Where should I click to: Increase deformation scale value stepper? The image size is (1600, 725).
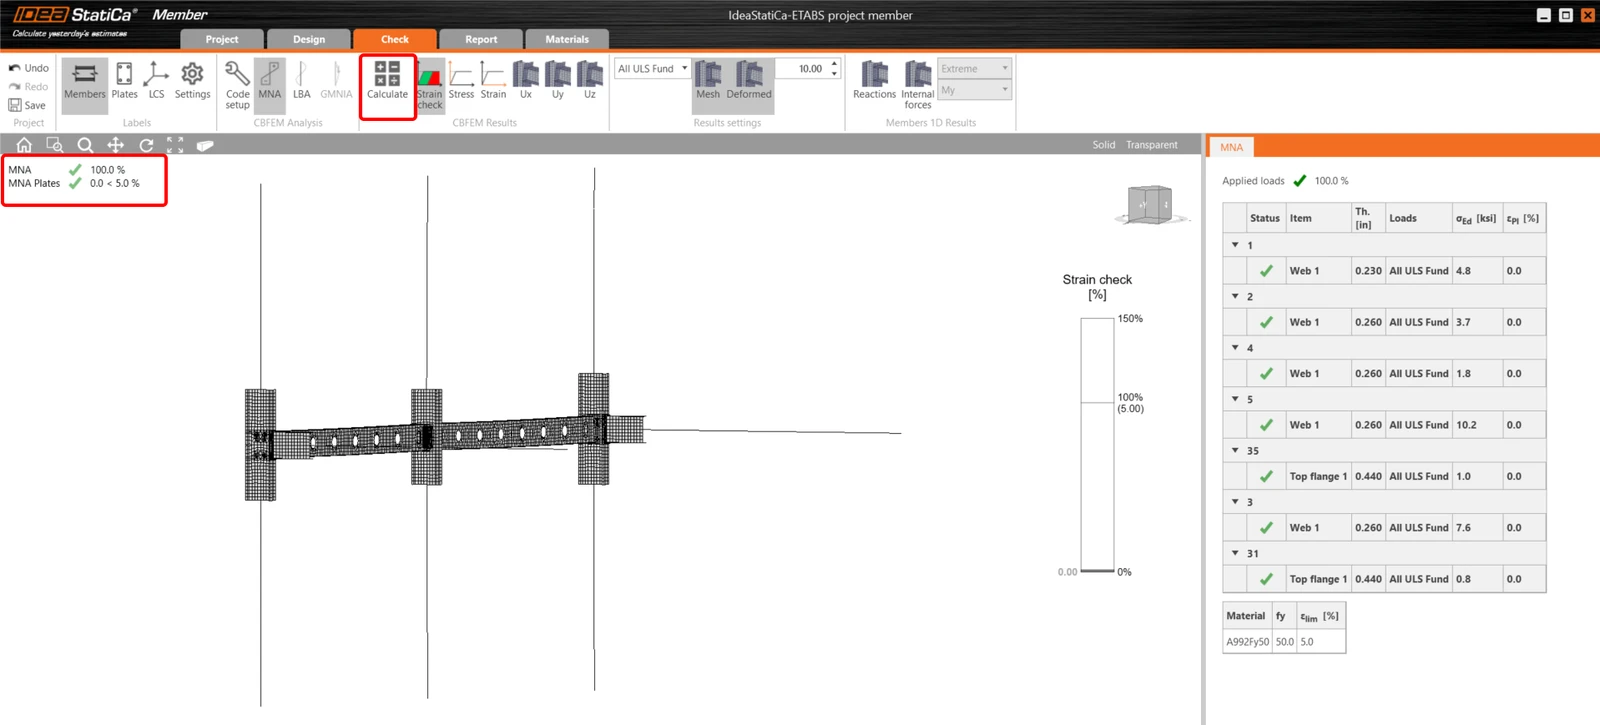coord(835,64)
